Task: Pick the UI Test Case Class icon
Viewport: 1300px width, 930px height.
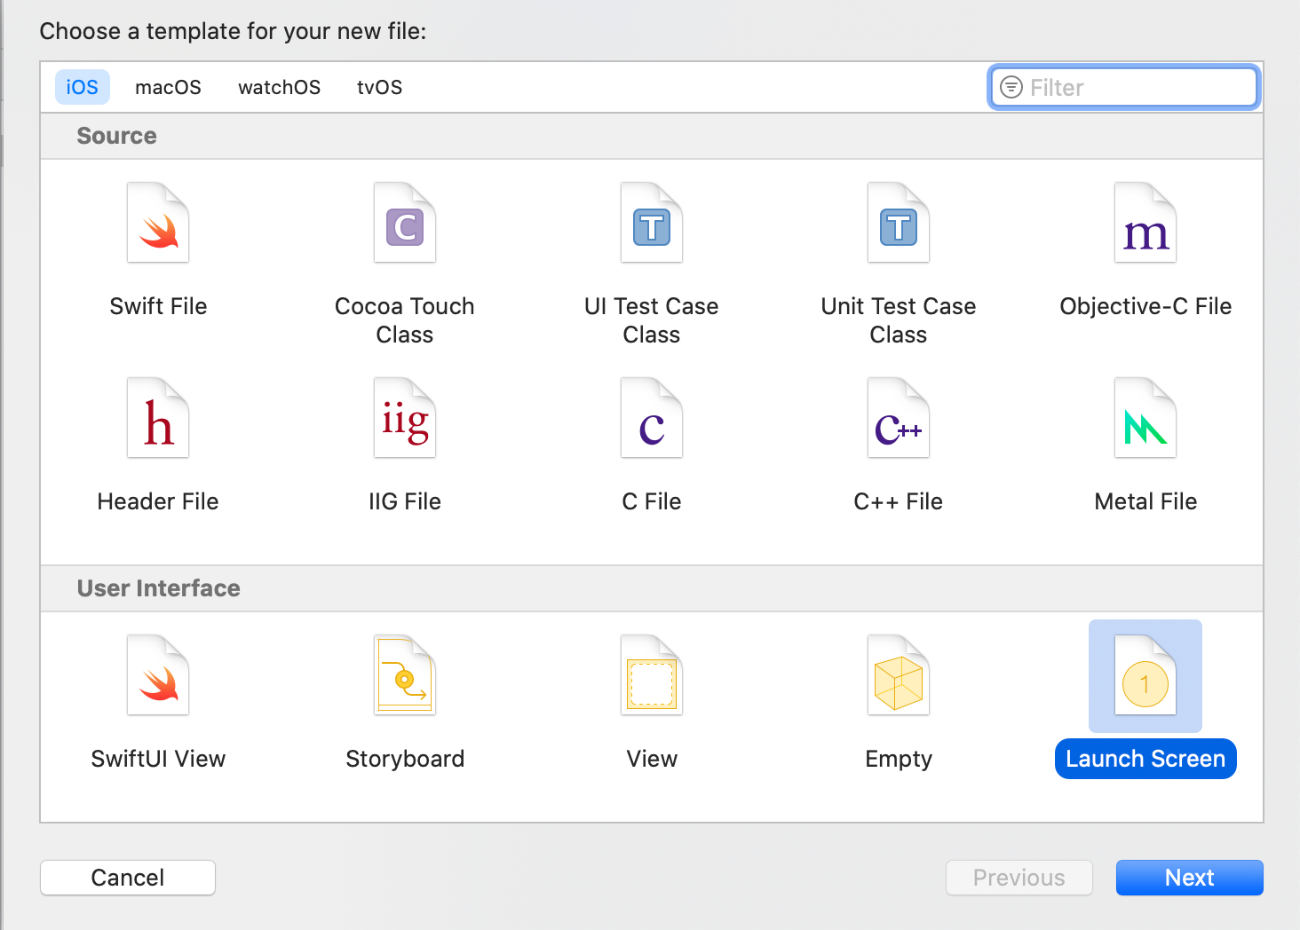Action: (x=652, y=224)
